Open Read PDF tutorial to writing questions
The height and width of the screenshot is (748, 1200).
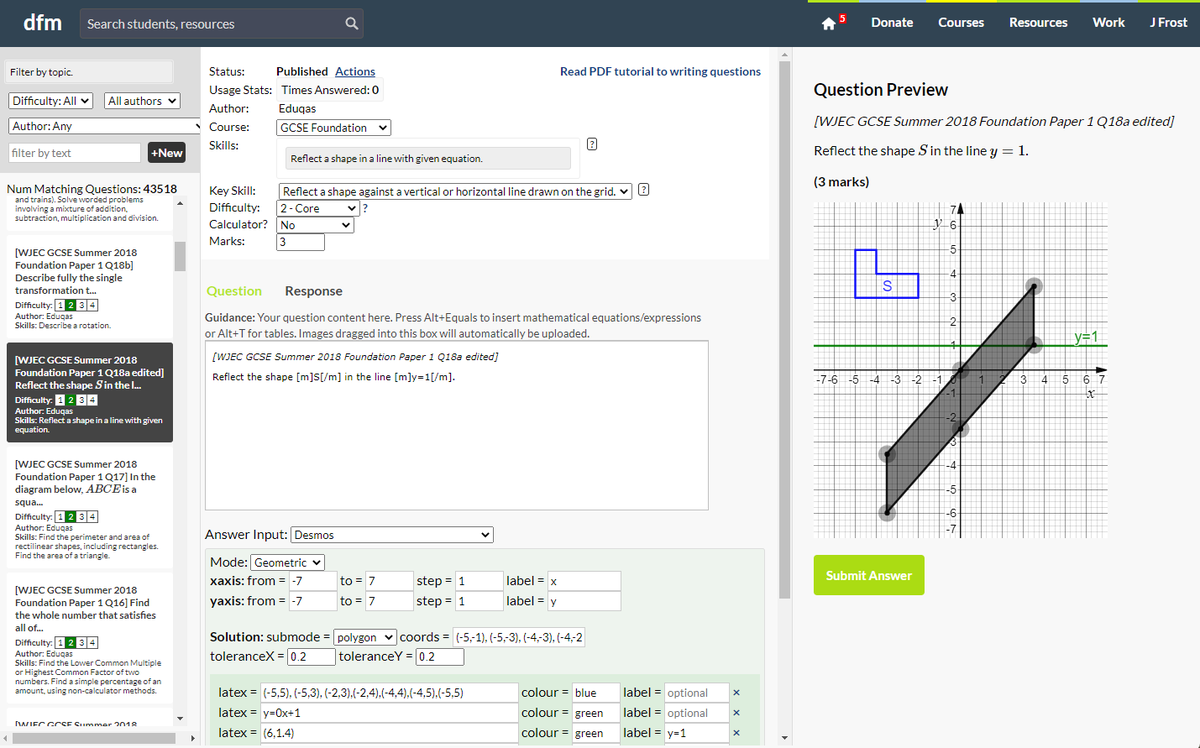click(660, 71)
